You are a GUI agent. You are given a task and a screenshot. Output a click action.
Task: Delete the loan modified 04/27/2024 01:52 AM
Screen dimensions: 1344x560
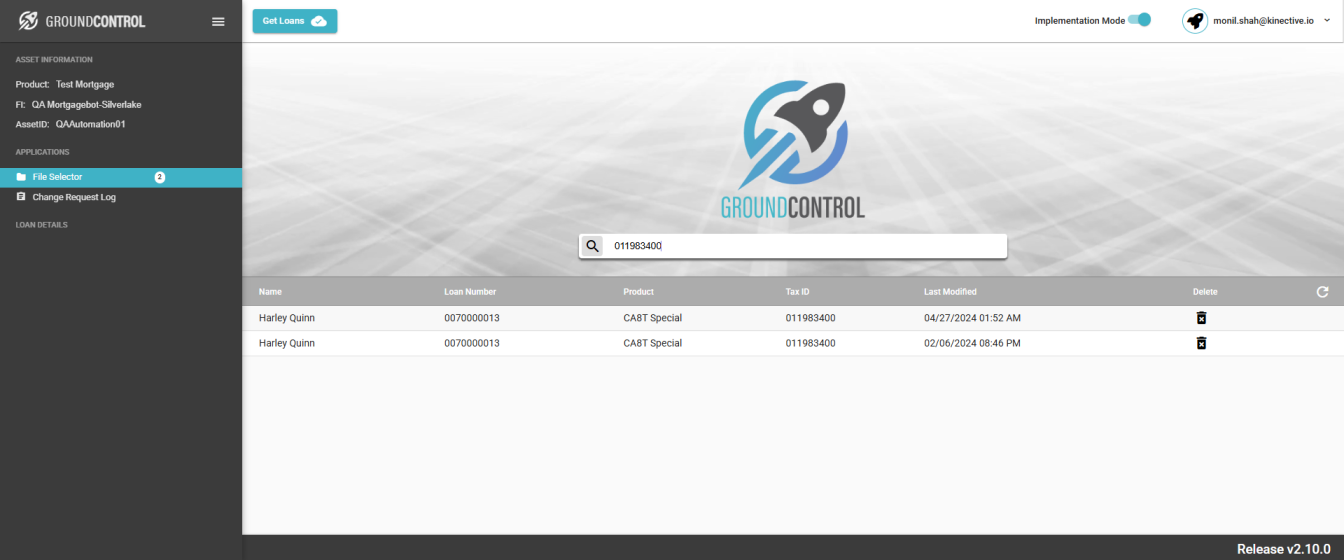pos(1202,318)
